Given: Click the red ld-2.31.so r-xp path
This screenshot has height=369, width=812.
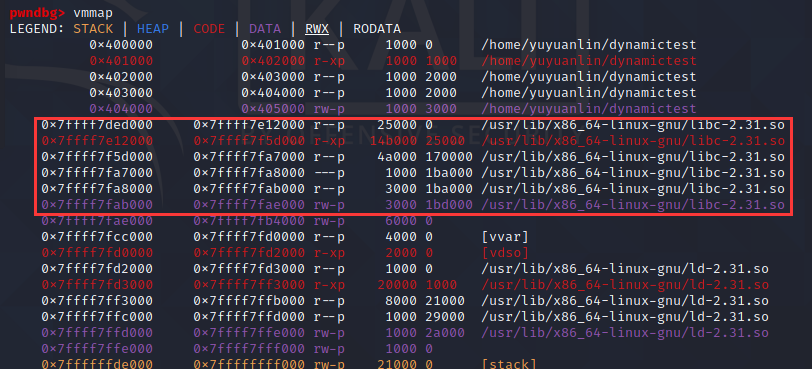Looking at the screenshot, I should click(625, 285).
